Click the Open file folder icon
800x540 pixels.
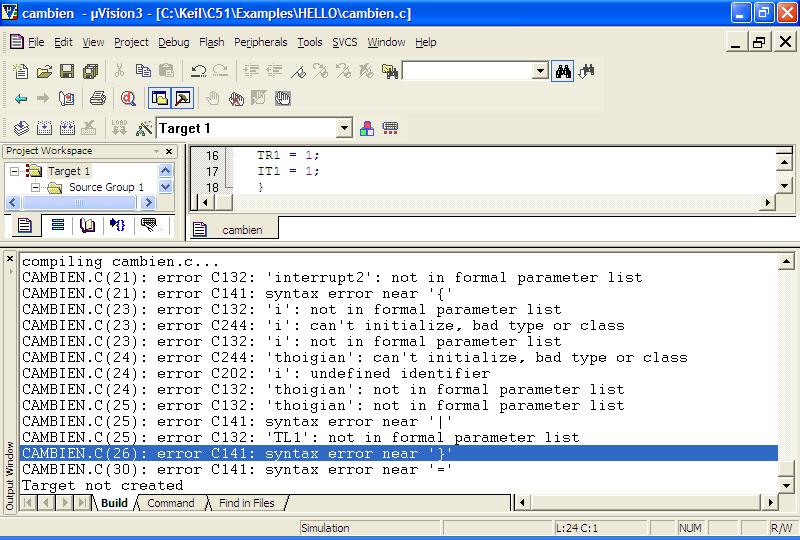[44, 71]
